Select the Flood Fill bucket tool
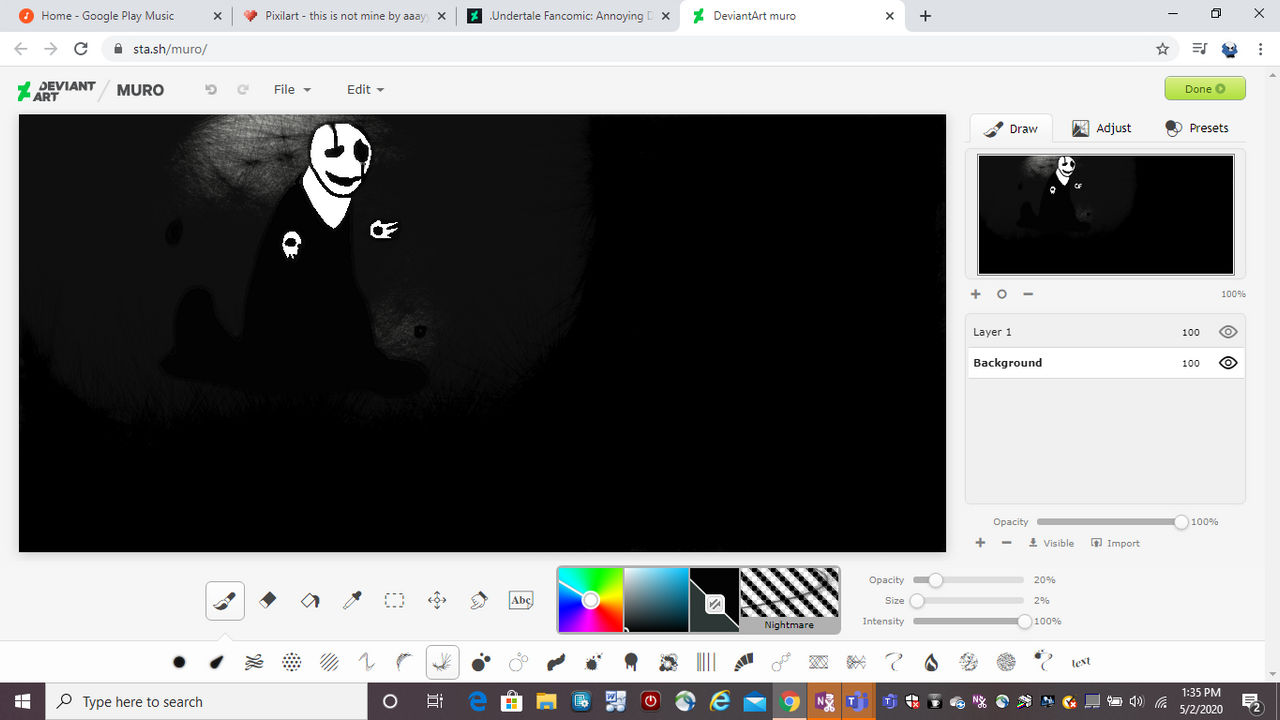Screen dimensions: 1280x720 [x=310, y=600]
